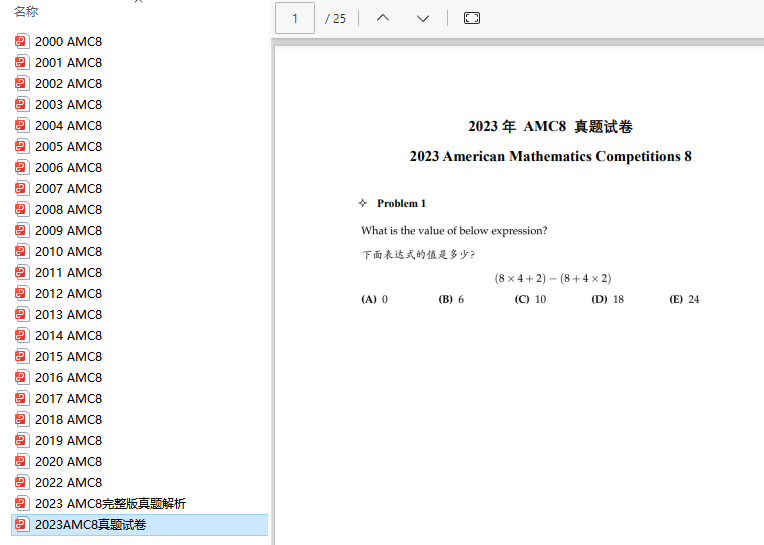Viewport: 764px width, 545px height.
Task: Click the PDF icon beside 2003 AMC8
Action: coord(21,104)
